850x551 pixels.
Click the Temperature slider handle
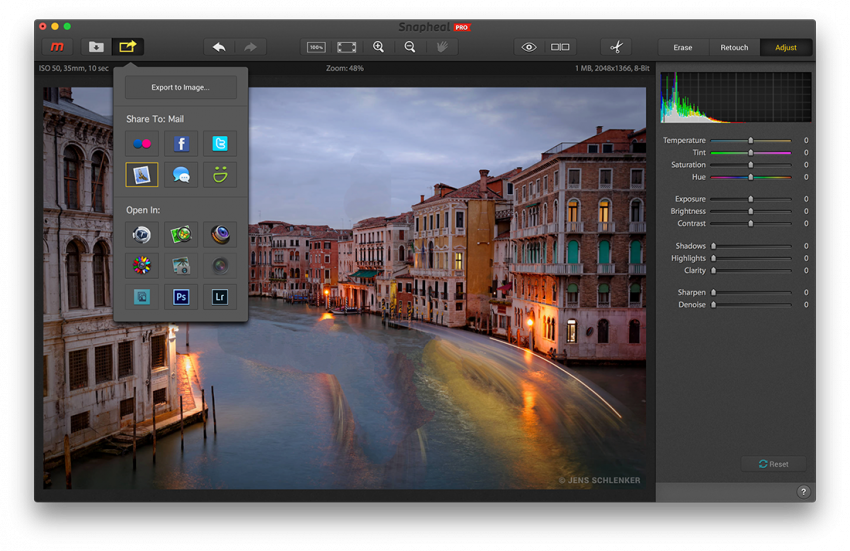[751, 141]
